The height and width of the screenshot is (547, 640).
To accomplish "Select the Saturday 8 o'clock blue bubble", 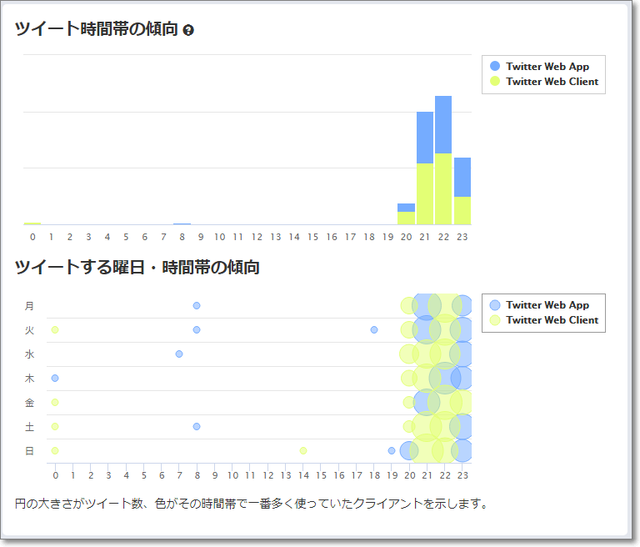I will [197, 426].
